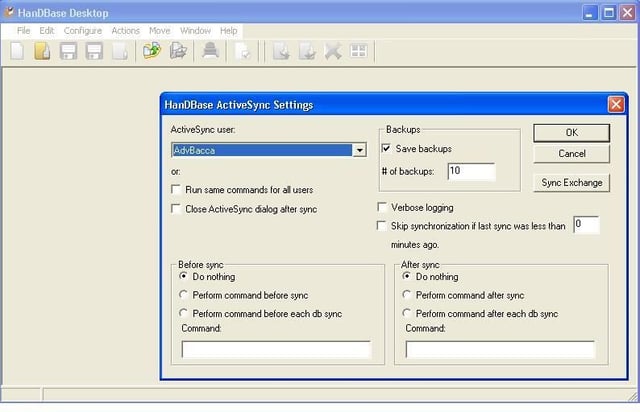Check Close ActiveSync dialog after sync
Image resolution: width=640 pixels, height=412 pixels.
coord(176,209)
